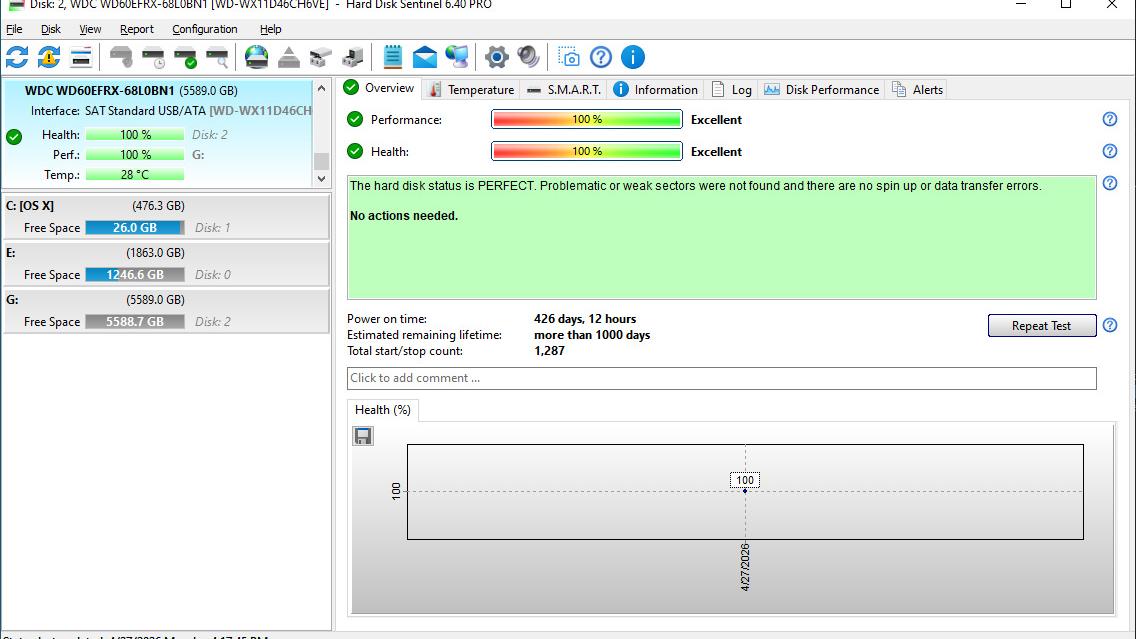Take a screenshot with the camera icon
This screenshot has height=639, width=1136.
[569, 57]
